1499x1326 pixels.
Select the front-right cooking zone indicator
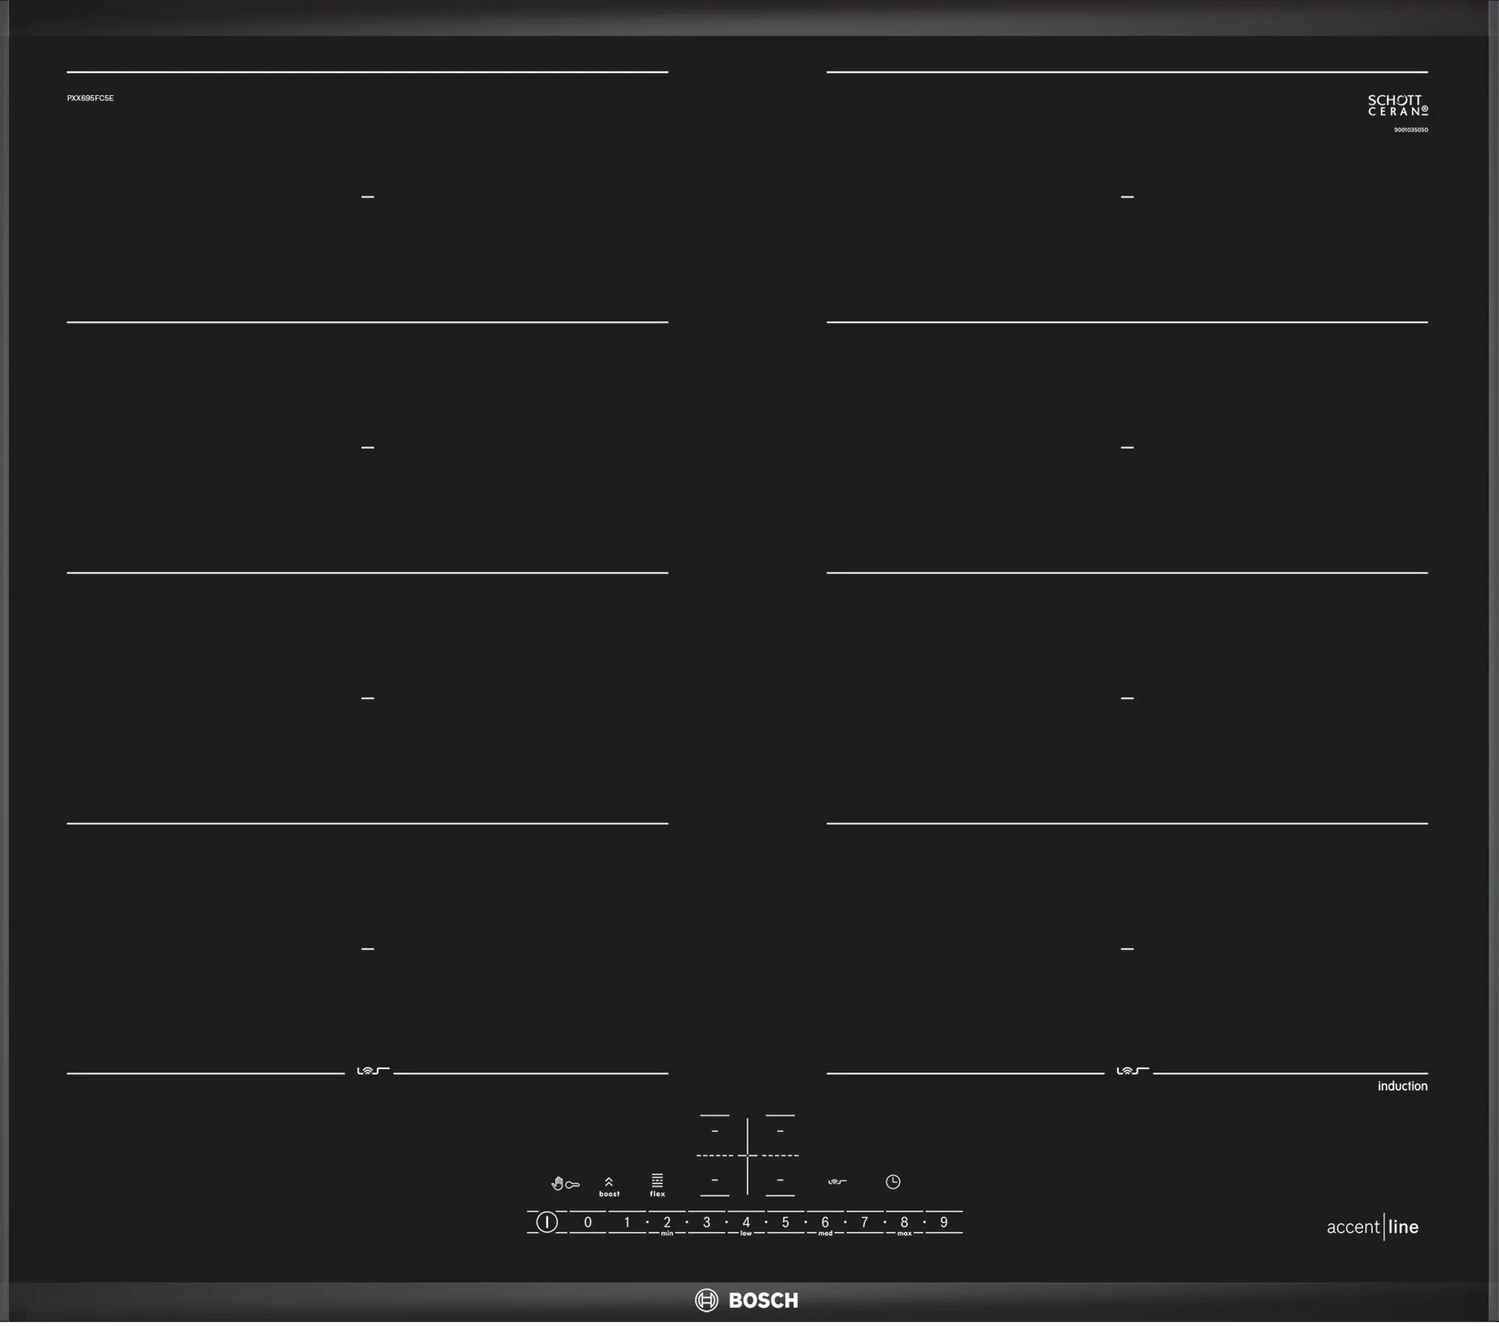(780, 1182)
